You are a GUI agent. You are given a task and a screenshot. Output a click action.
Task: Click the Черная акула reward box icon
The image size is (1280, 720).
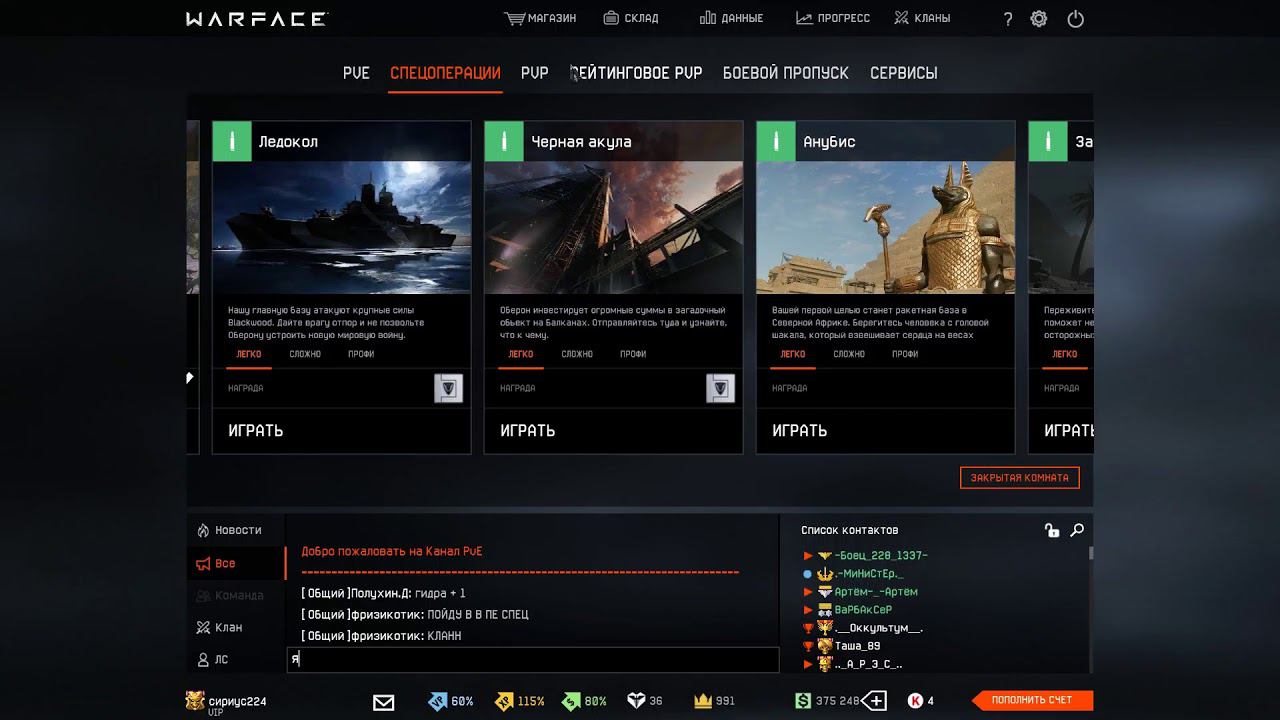click(x=721, y=388)
